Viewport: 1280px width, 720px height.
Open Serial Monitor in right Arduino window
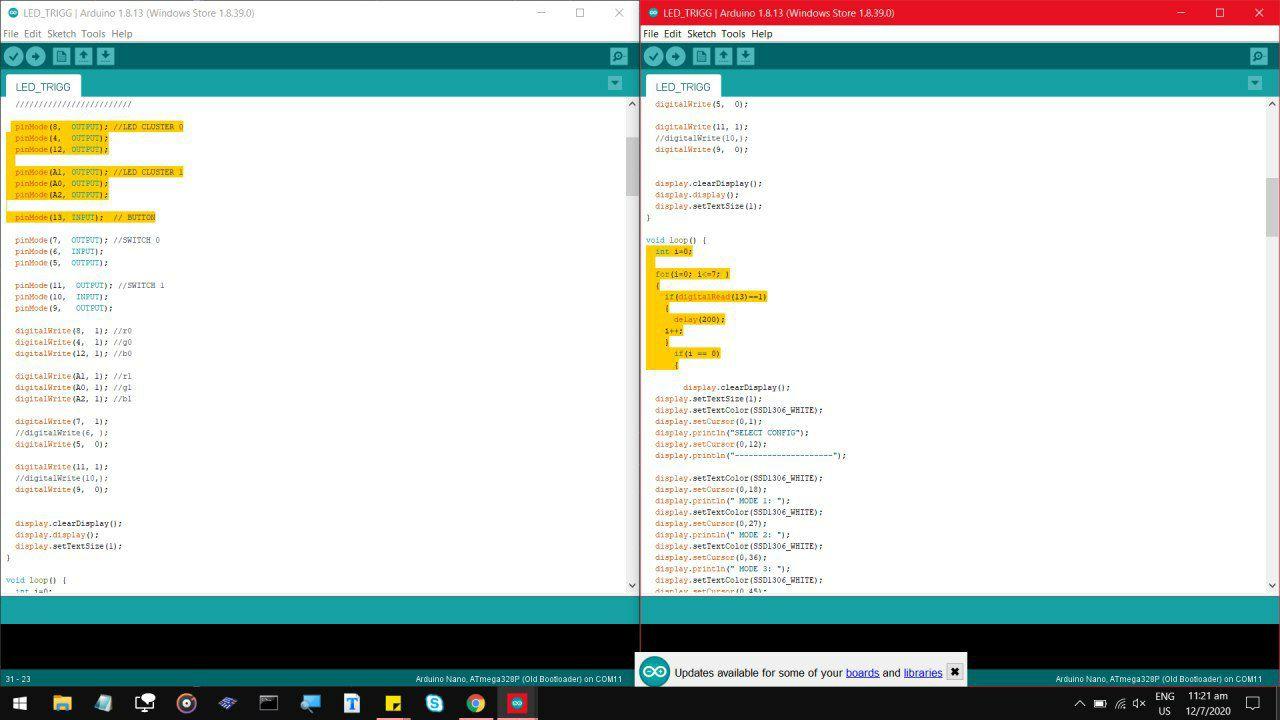coord(1259,57)
